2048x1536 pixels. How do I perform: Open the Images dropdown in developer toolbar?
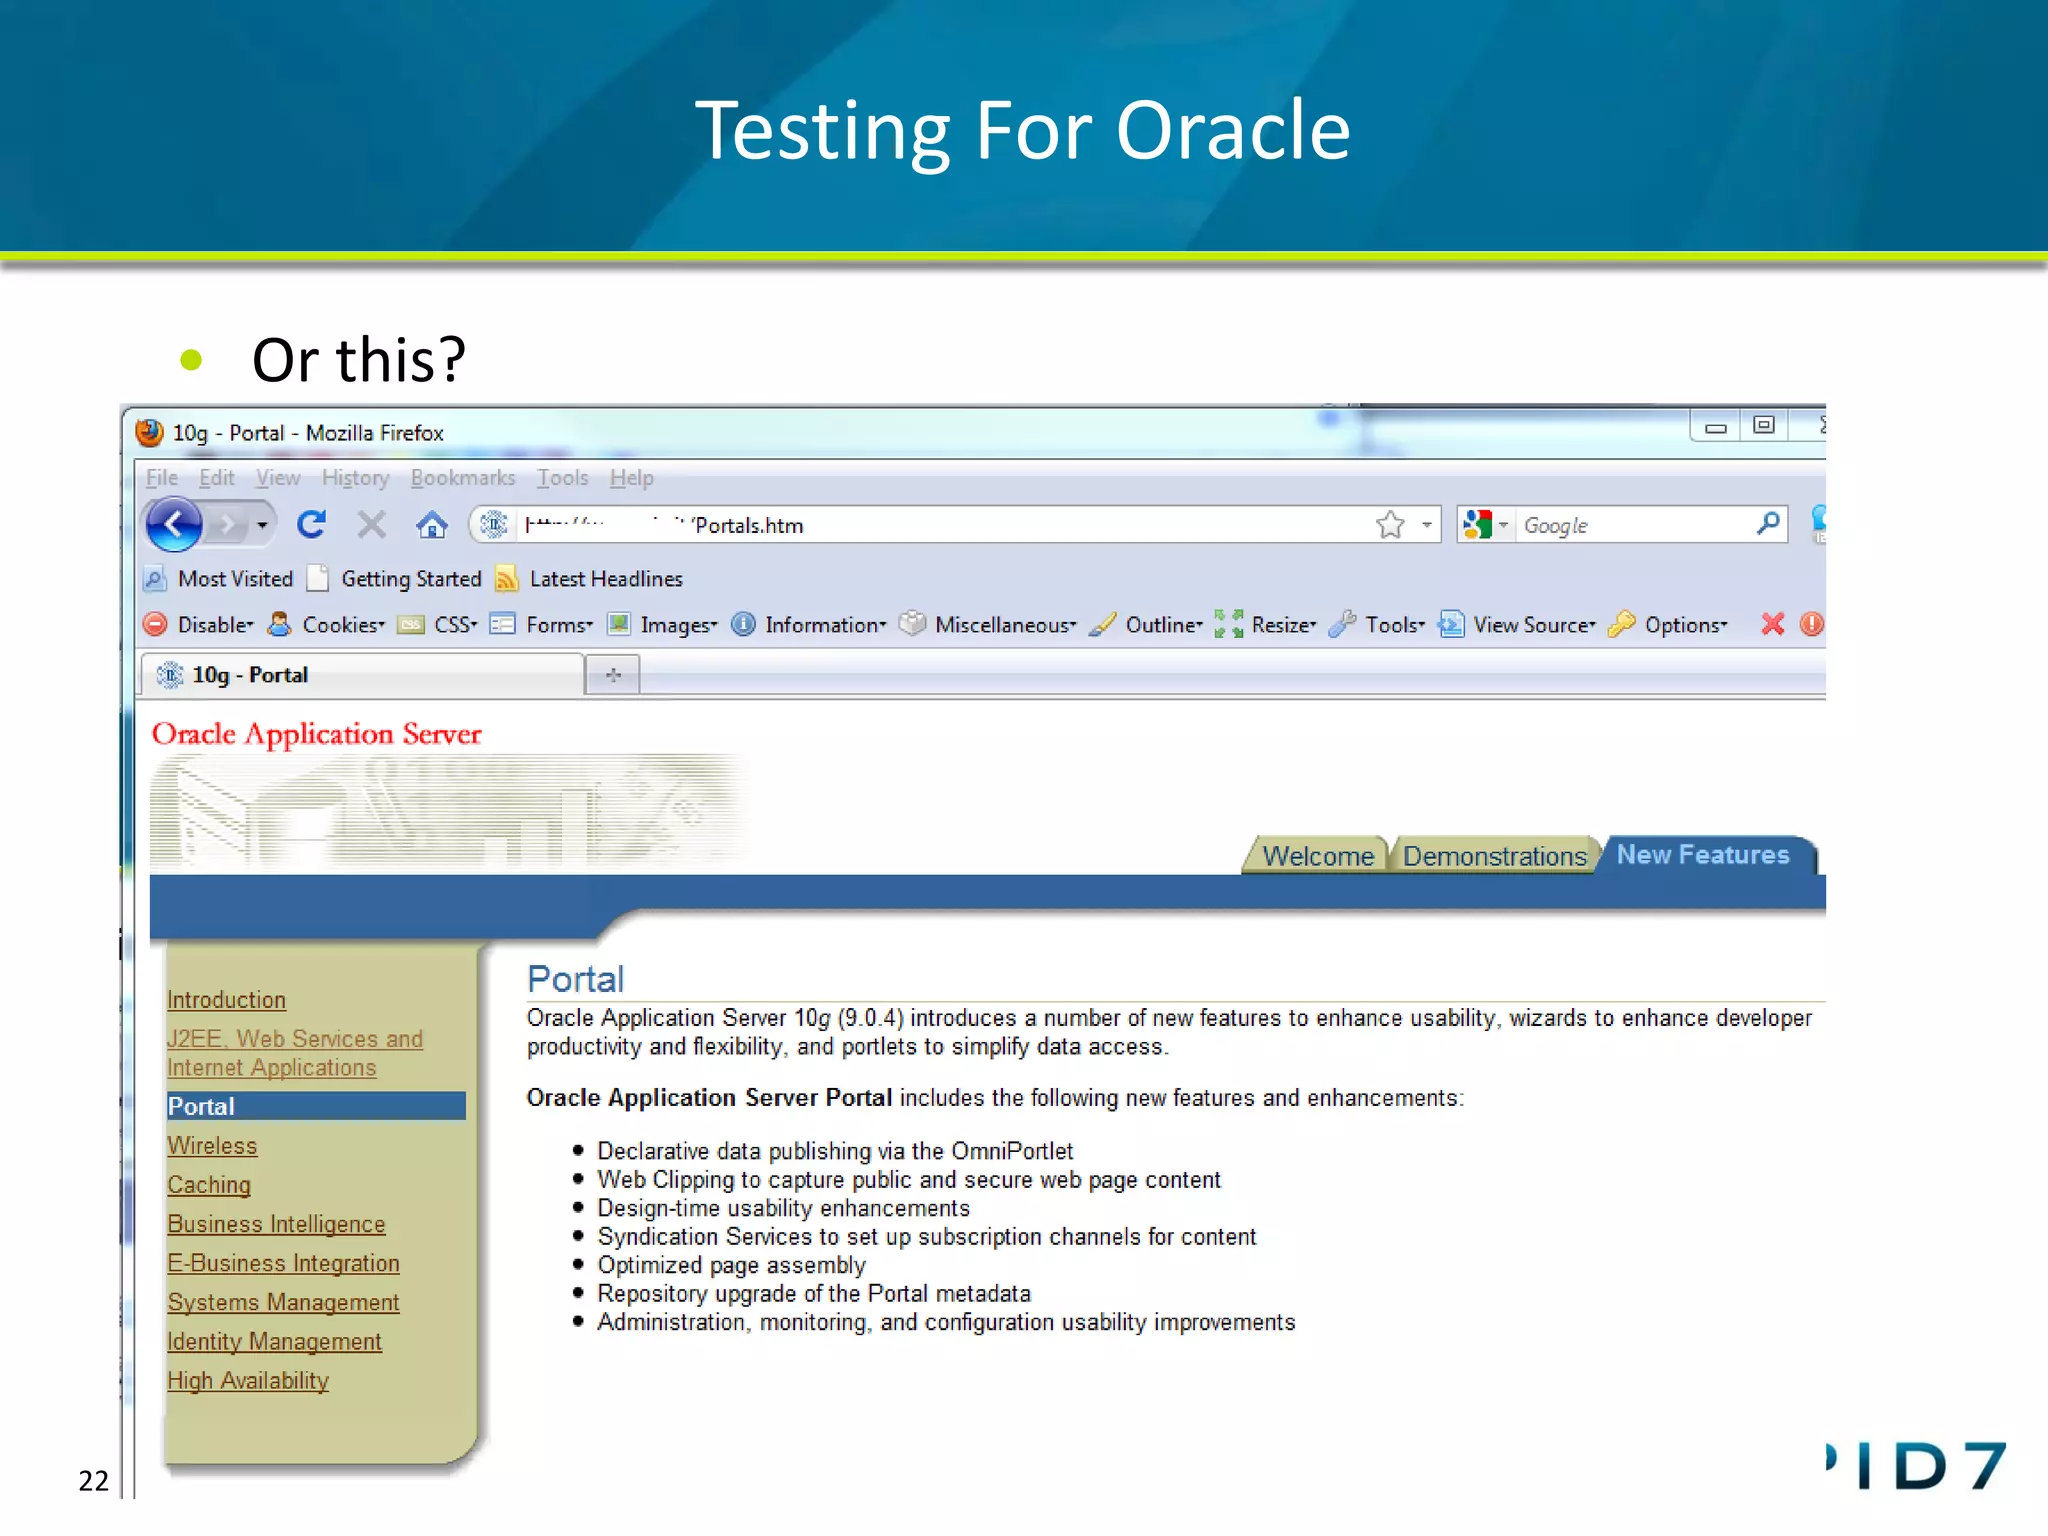[x=663, y=624]
